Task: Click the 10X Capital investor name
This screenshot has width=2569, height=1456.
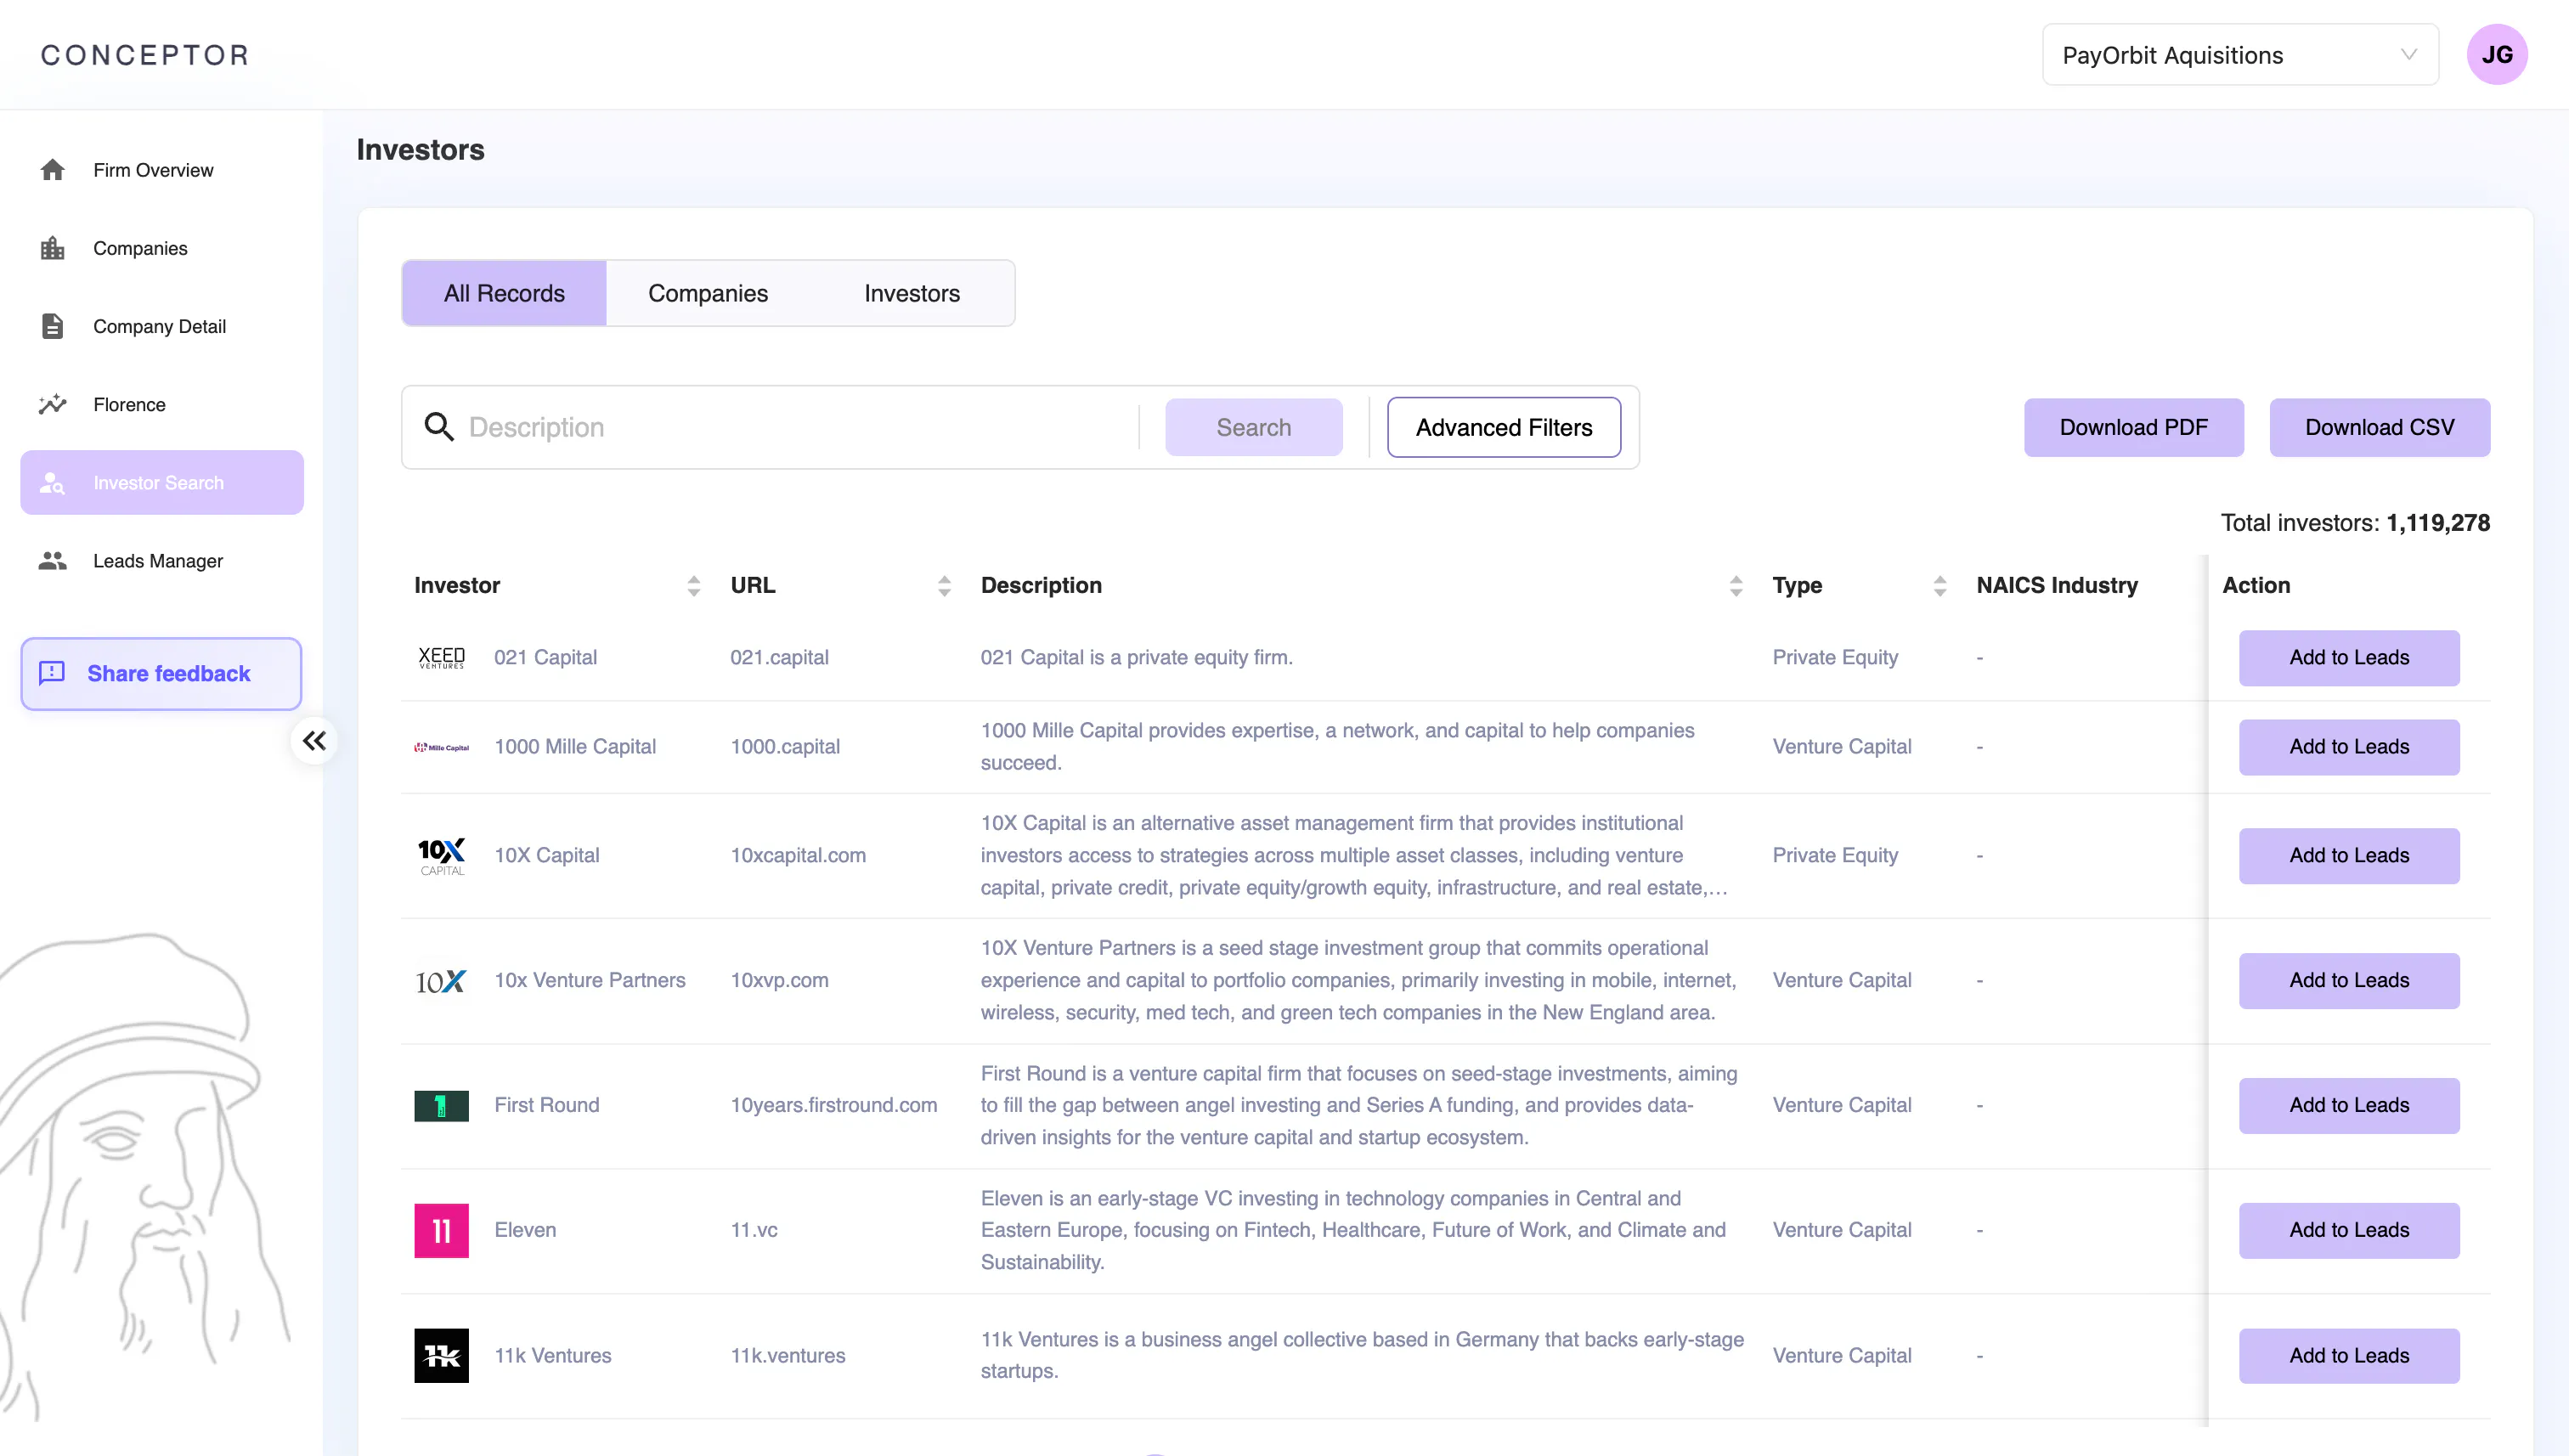Action: tap(547, 856)
